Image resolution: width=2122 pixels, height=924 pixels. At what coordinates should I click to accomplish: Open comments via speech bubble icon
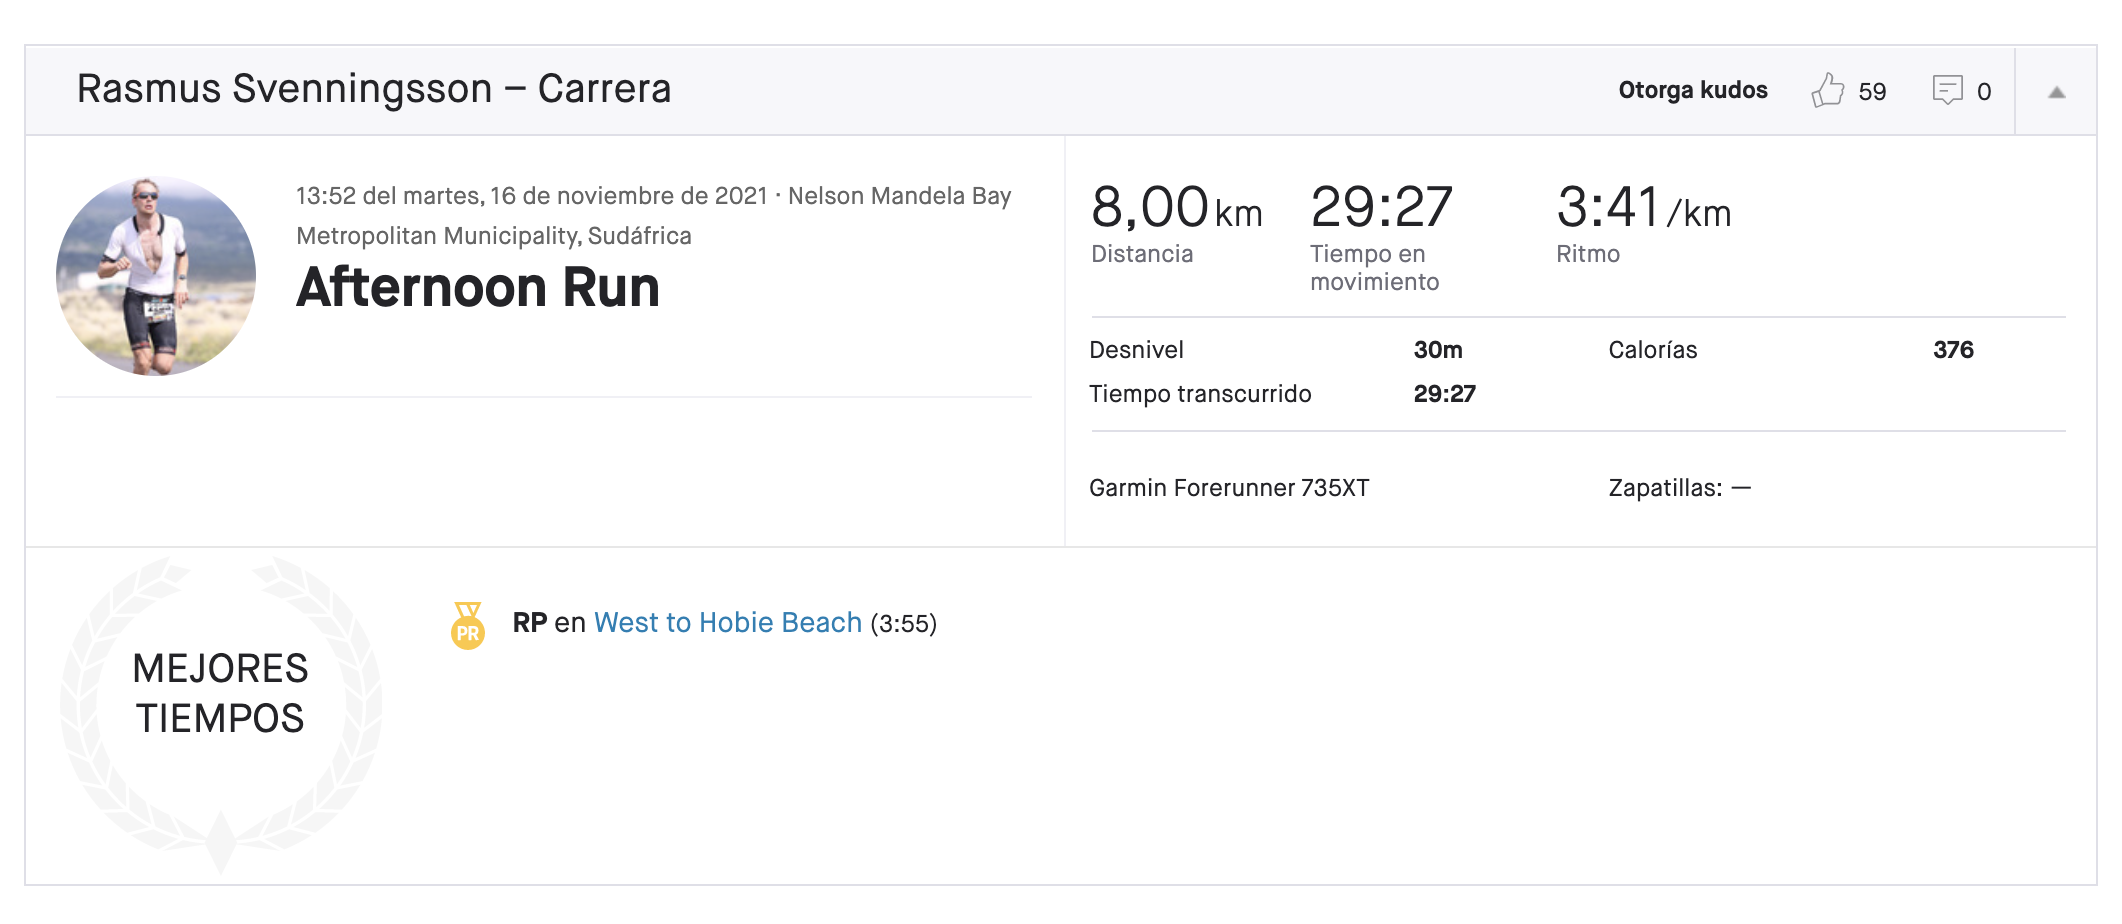(x=1947, y=90)
